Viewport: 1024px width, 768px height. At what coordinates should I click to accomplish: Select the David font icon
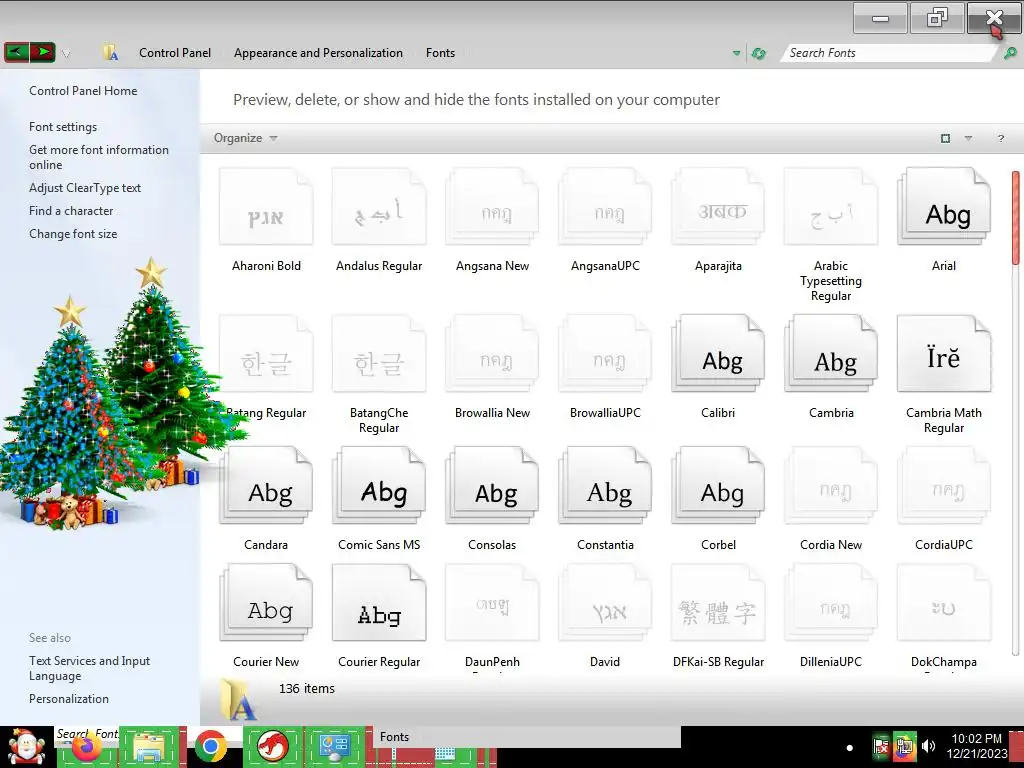point(605,603)
